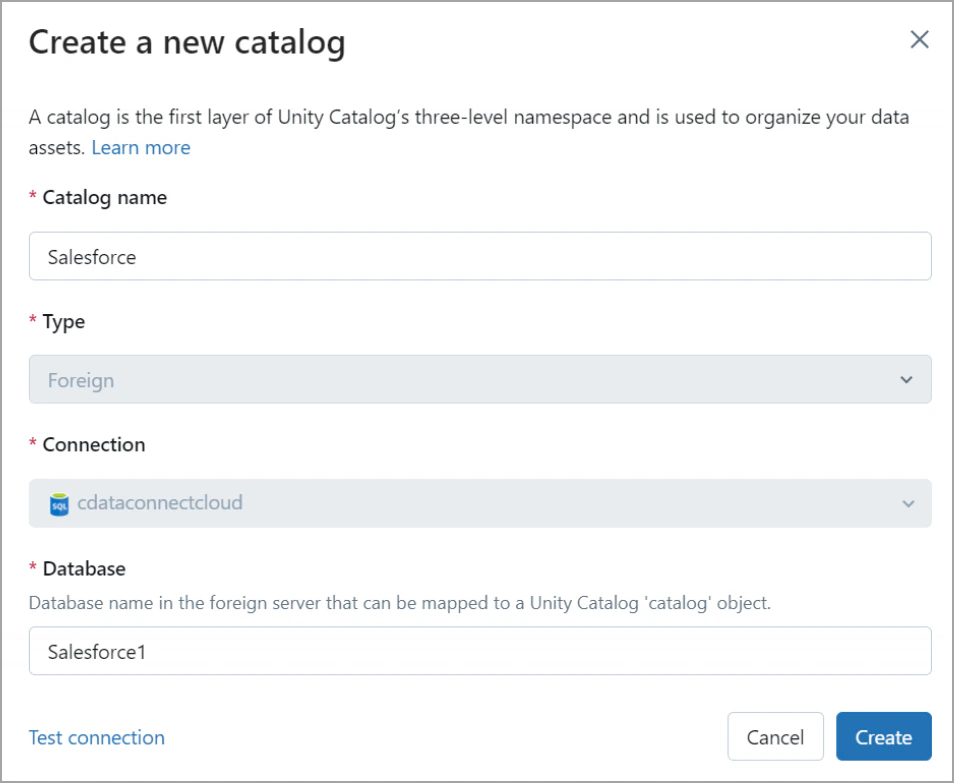Open the Type selector showing Foreign

click(480, 380)
